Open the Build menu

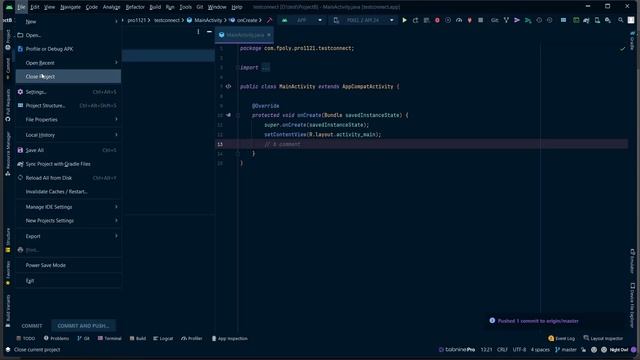click(x=155, y=7)
